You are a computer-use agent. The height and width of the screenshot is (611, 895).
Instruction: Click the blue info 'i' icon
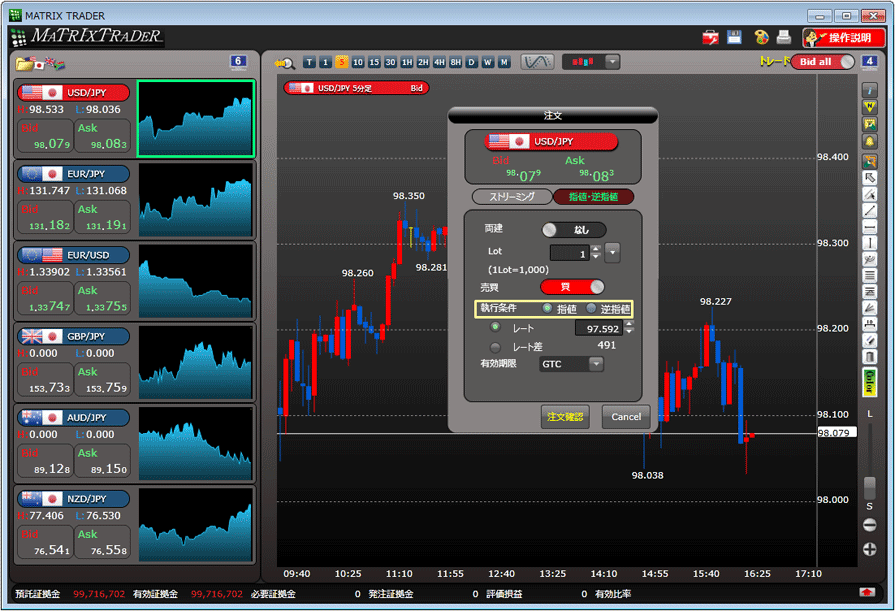pos(869,90)
